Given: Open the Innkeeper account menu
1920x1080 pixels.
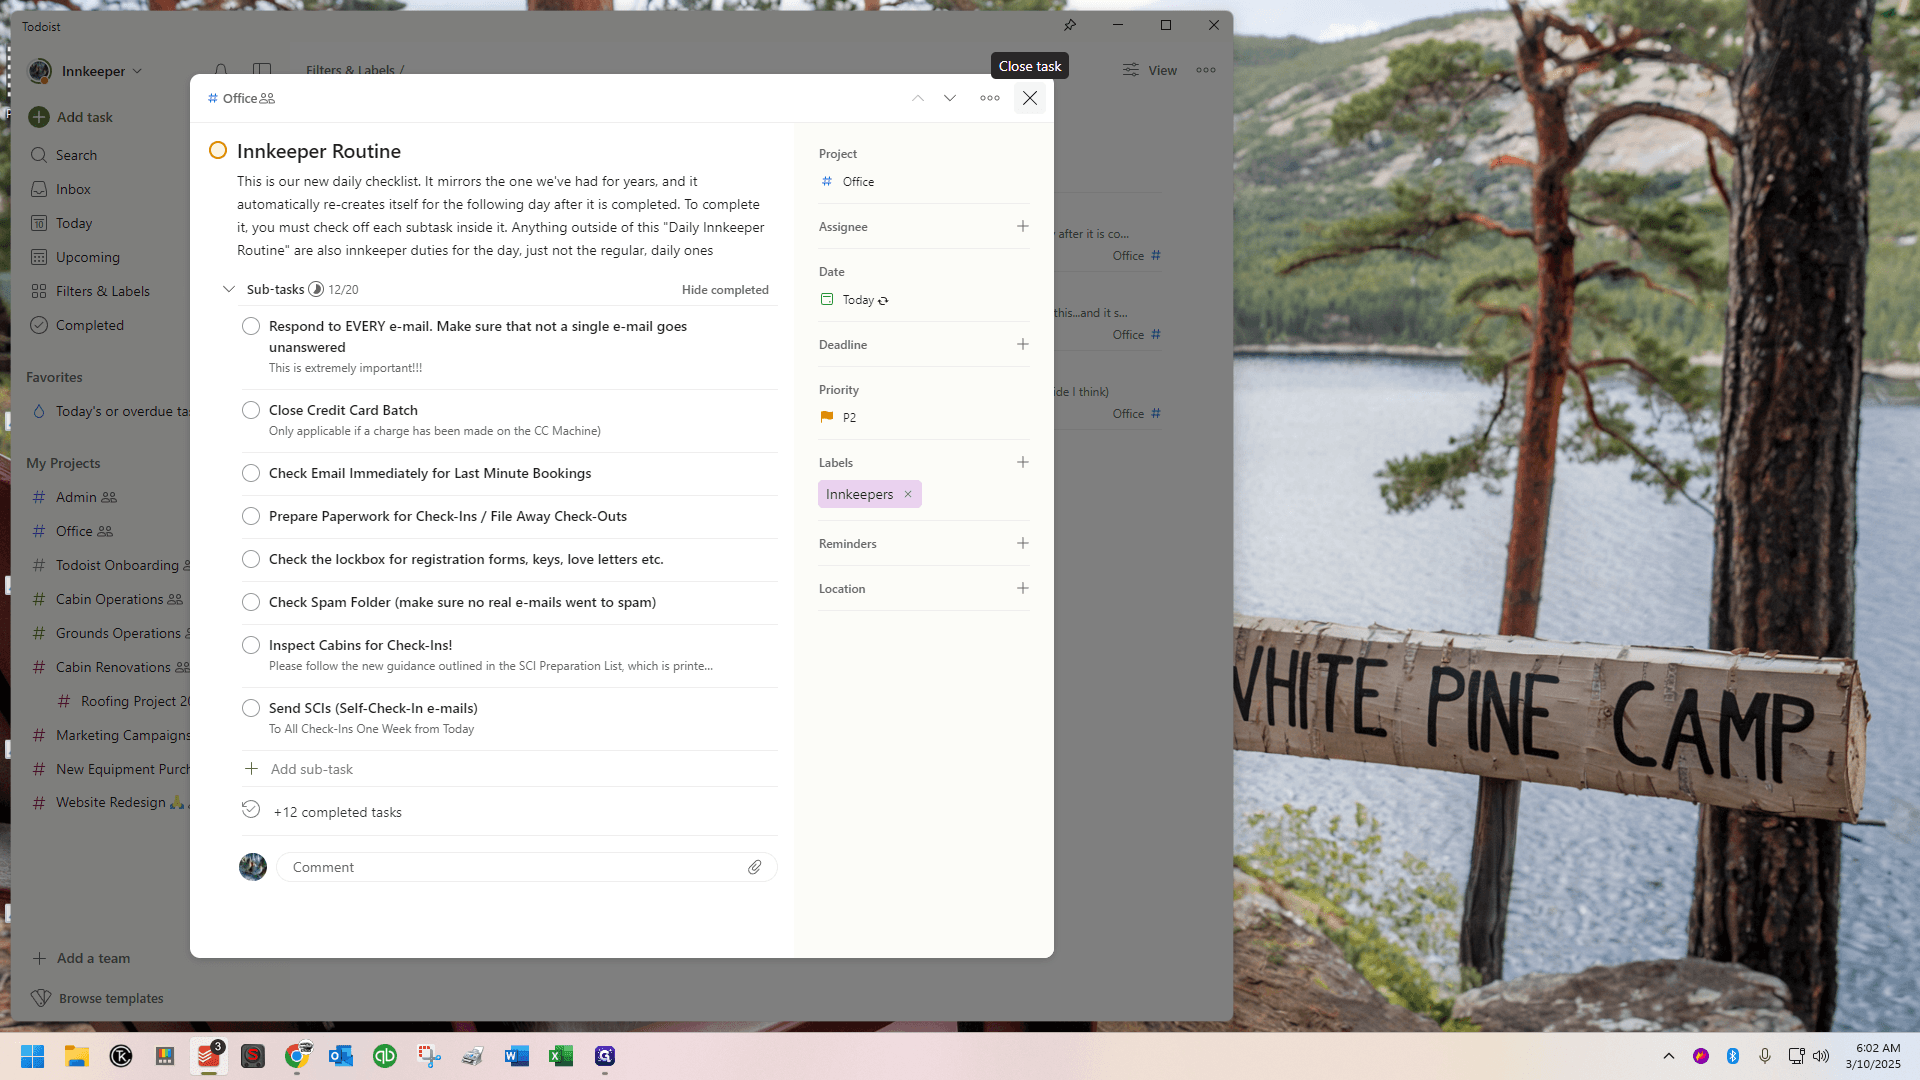Looking at the screenshot, I should 86,71.
